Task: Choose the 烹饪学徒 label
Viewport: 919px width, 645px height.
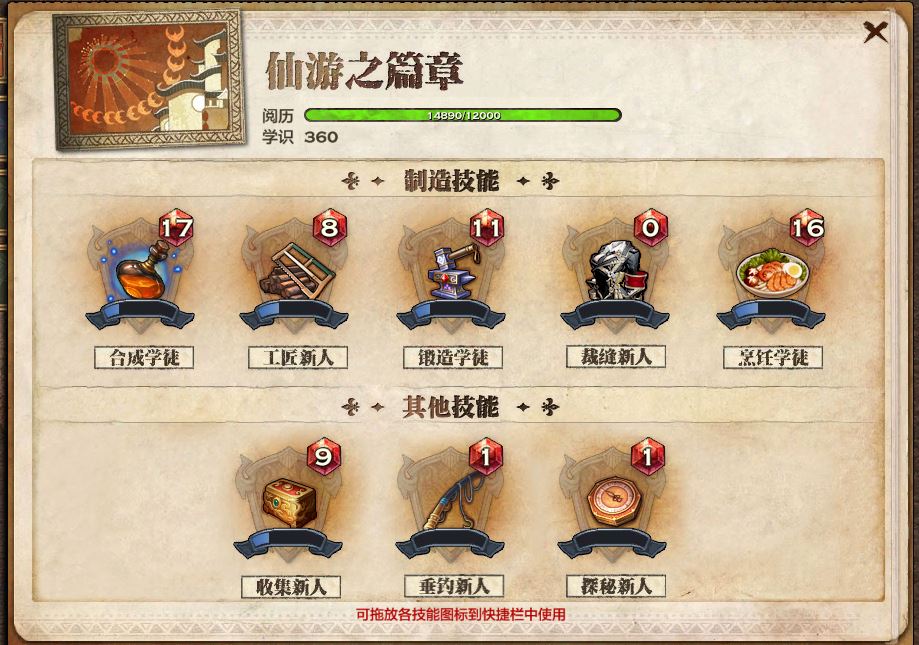Action: (x=773, y=357)
